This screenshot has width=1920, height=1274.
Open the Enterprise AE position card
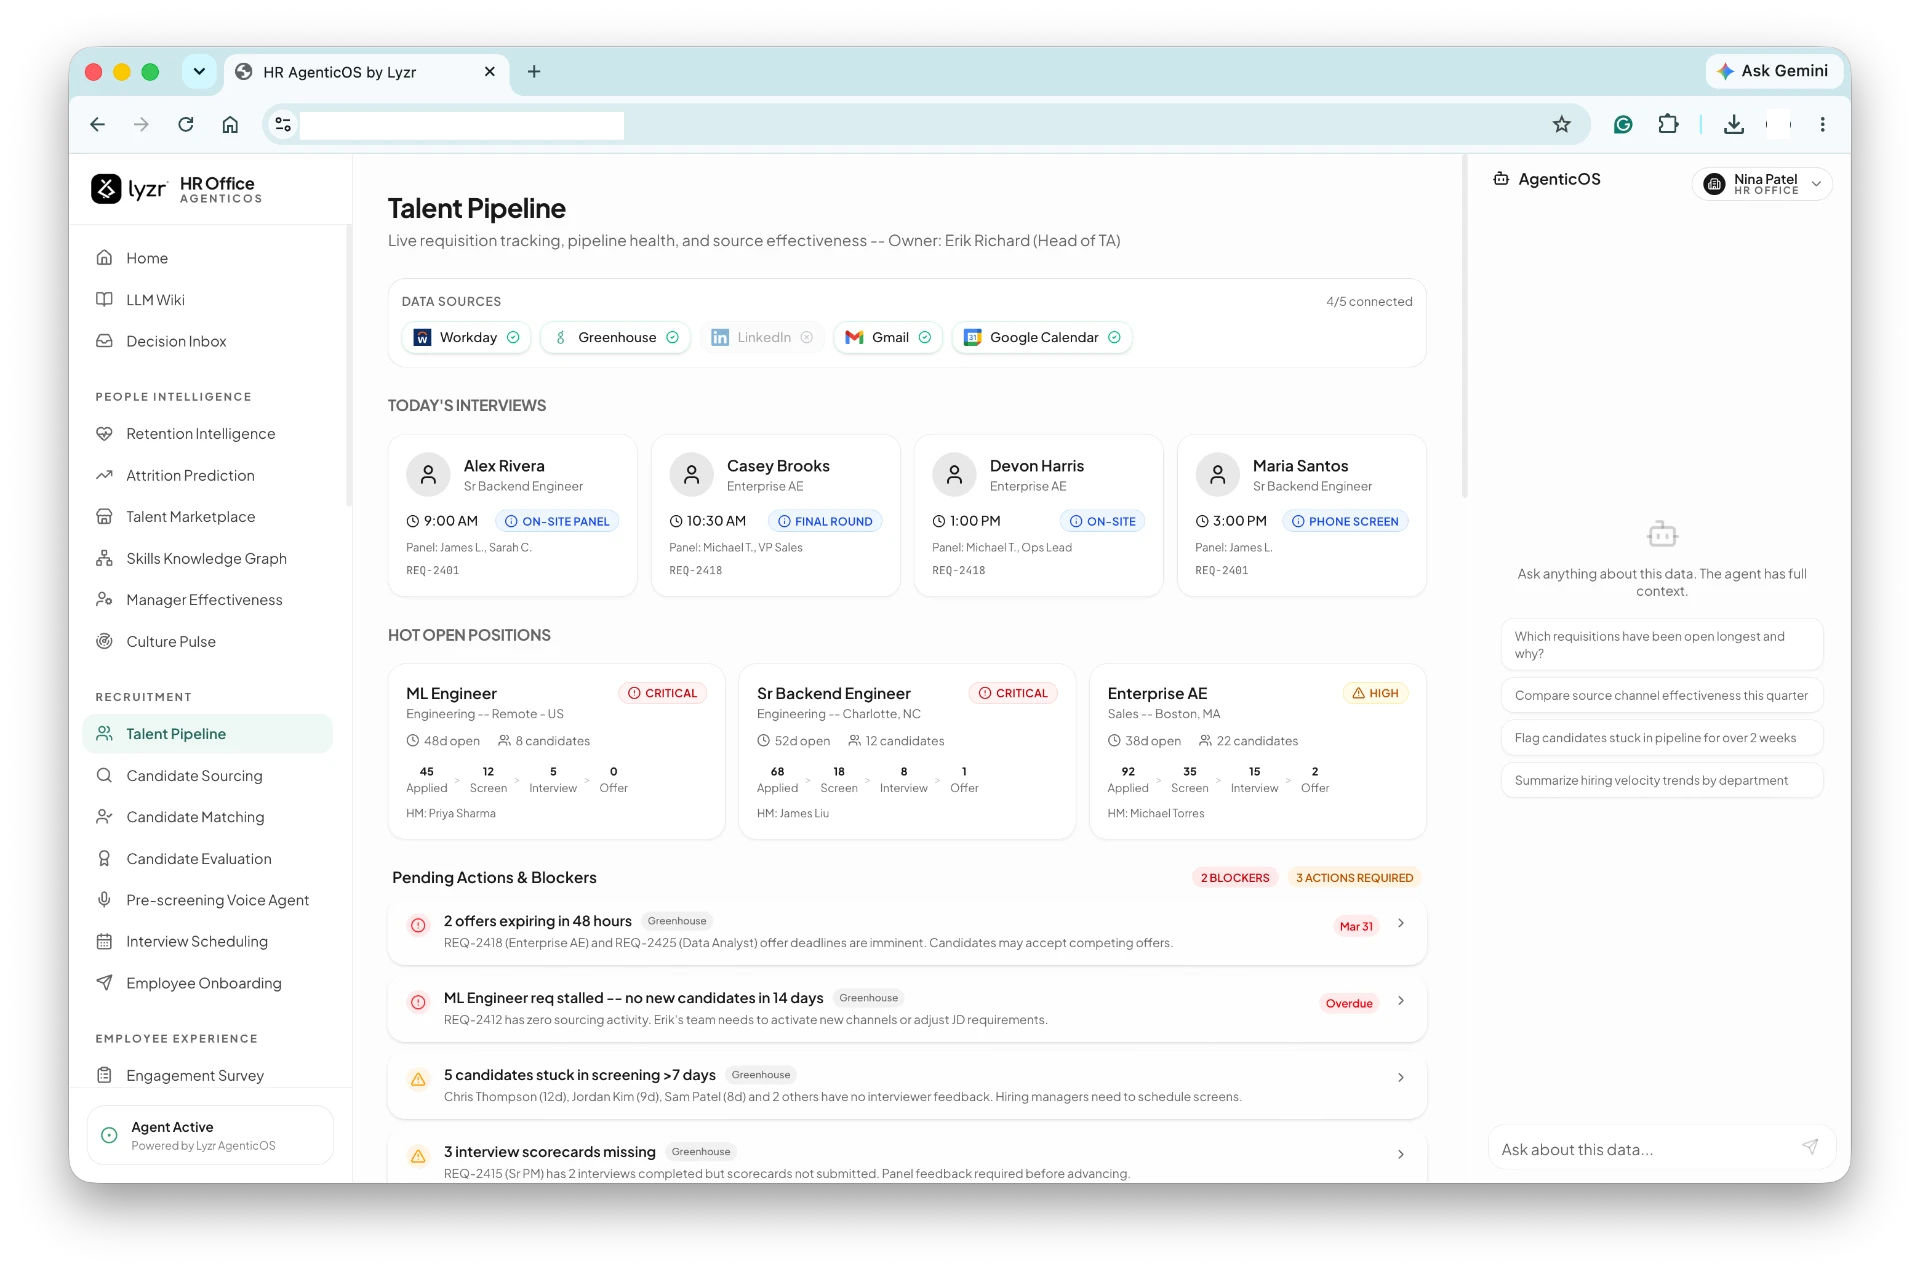pos(1257,752)
